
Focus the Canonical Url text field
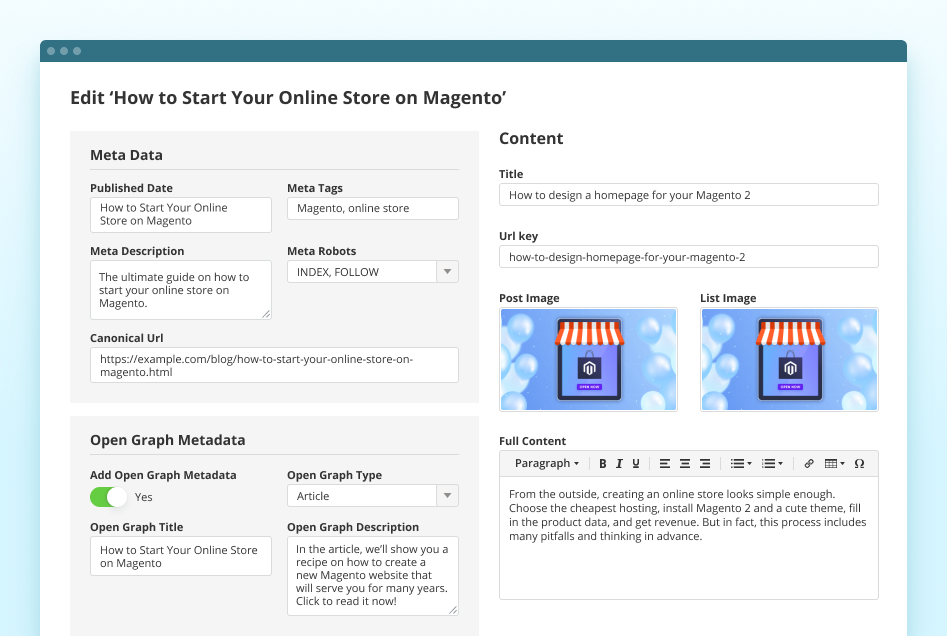click(x=274, y=365)
